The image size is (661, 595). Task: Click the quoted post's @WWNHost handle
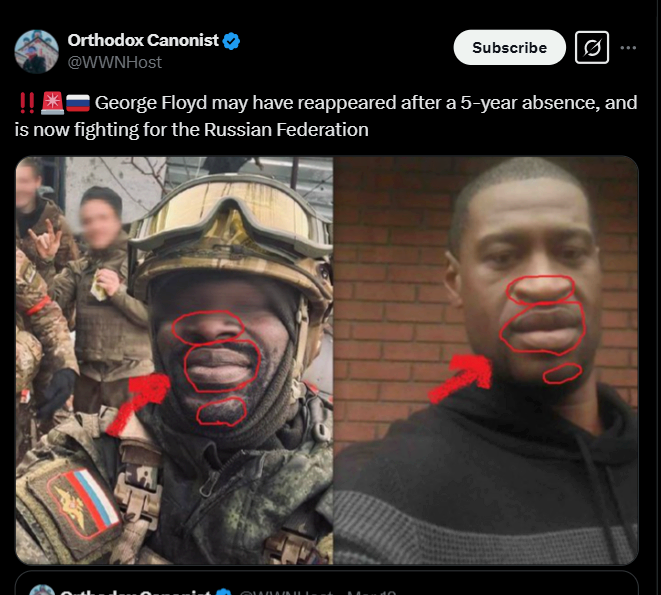(287, 592)
